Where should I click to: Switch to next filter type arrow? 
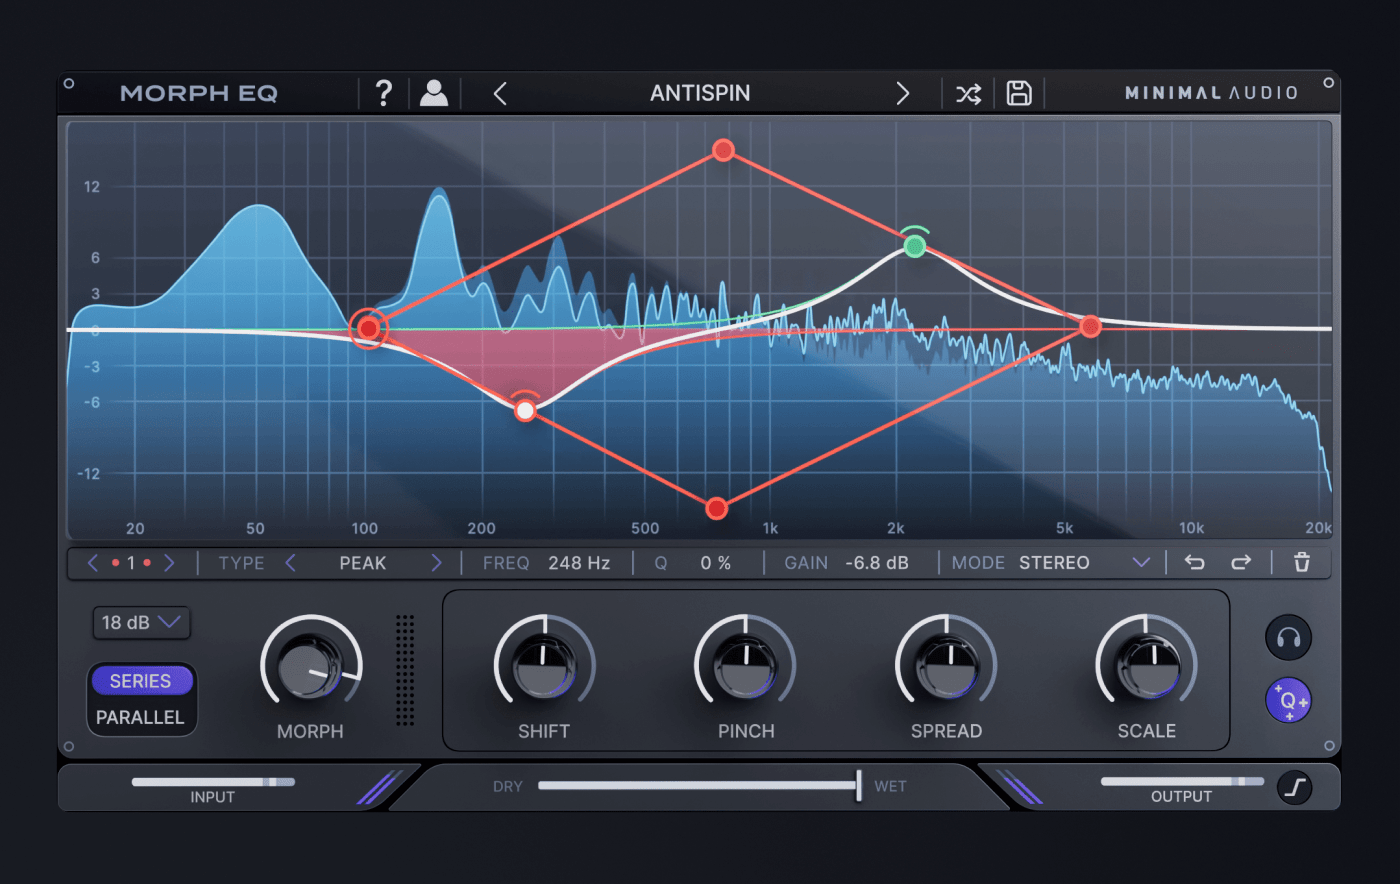point(436,563)
